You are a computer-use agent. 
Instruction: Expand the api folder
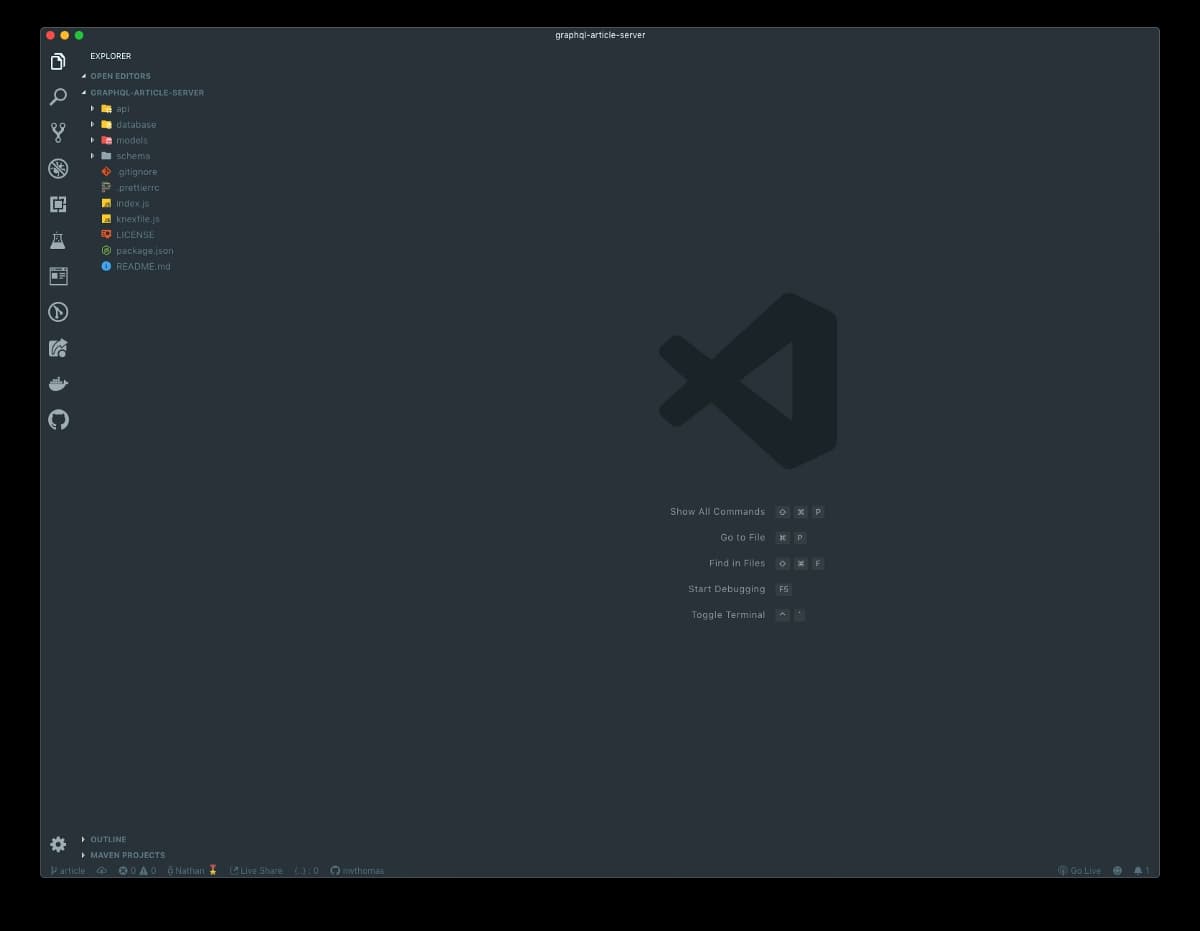122,109
